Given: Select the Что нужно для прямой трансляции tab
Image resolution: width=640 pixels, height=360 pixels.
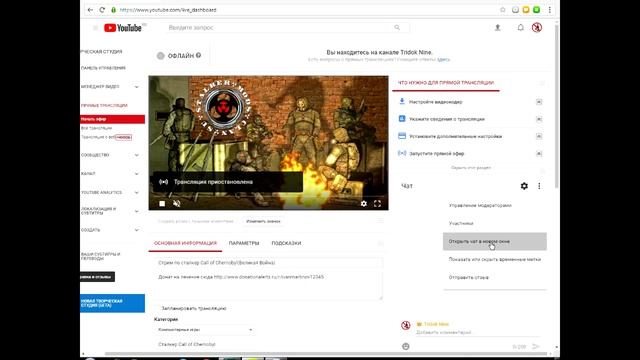Looking at the screenshot, I should pos(446,83).
